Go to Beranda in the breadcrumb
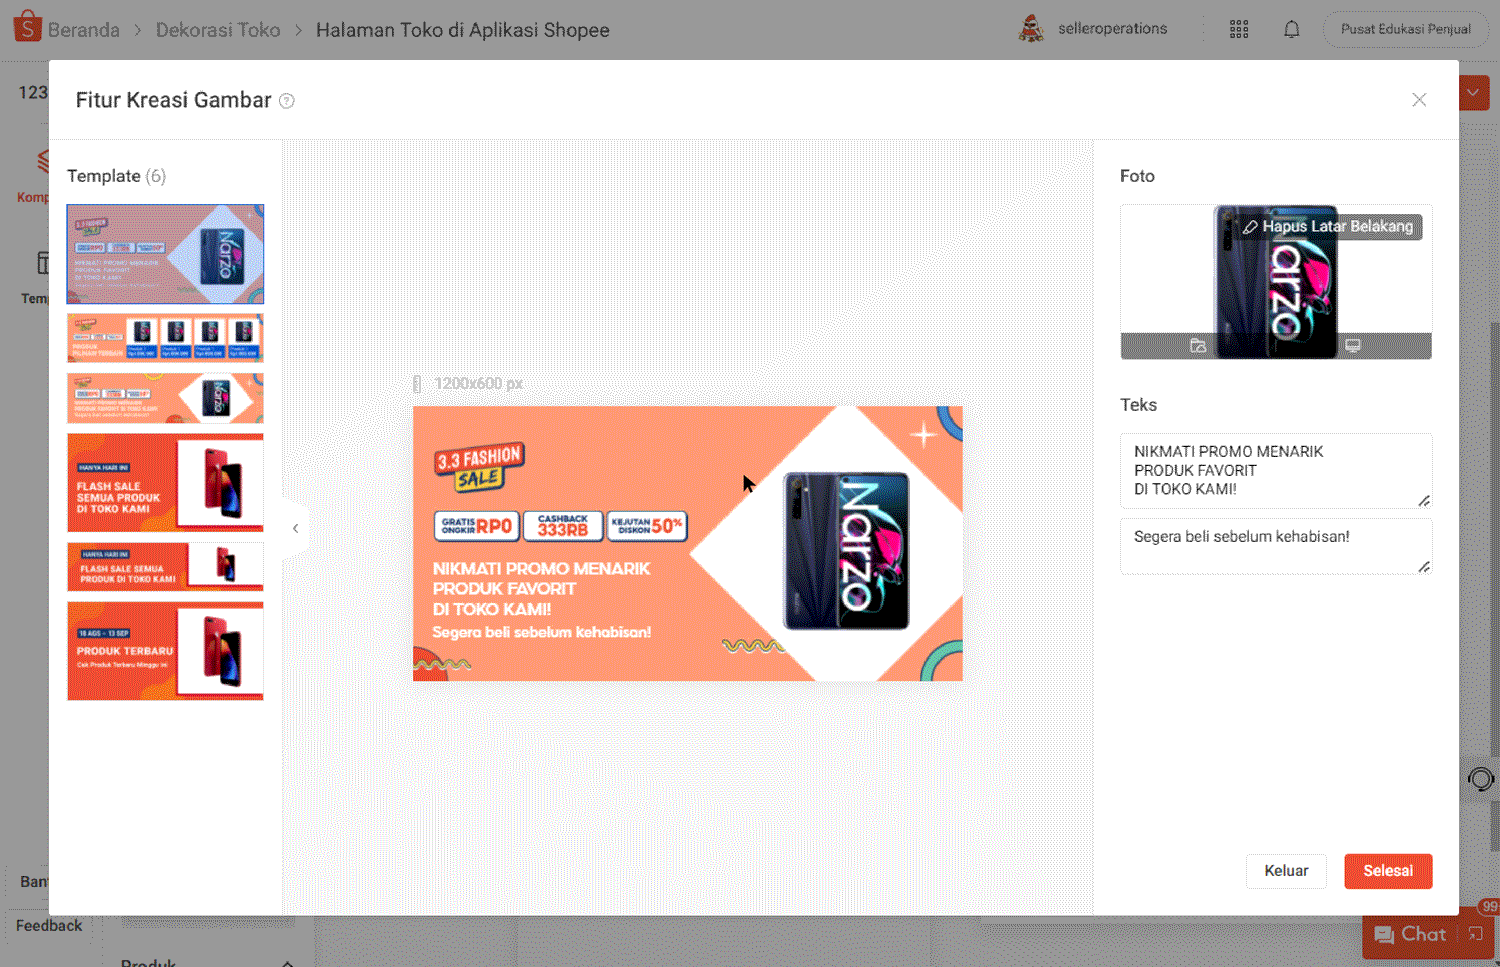 pyautogui.click(x=83, y=30)
